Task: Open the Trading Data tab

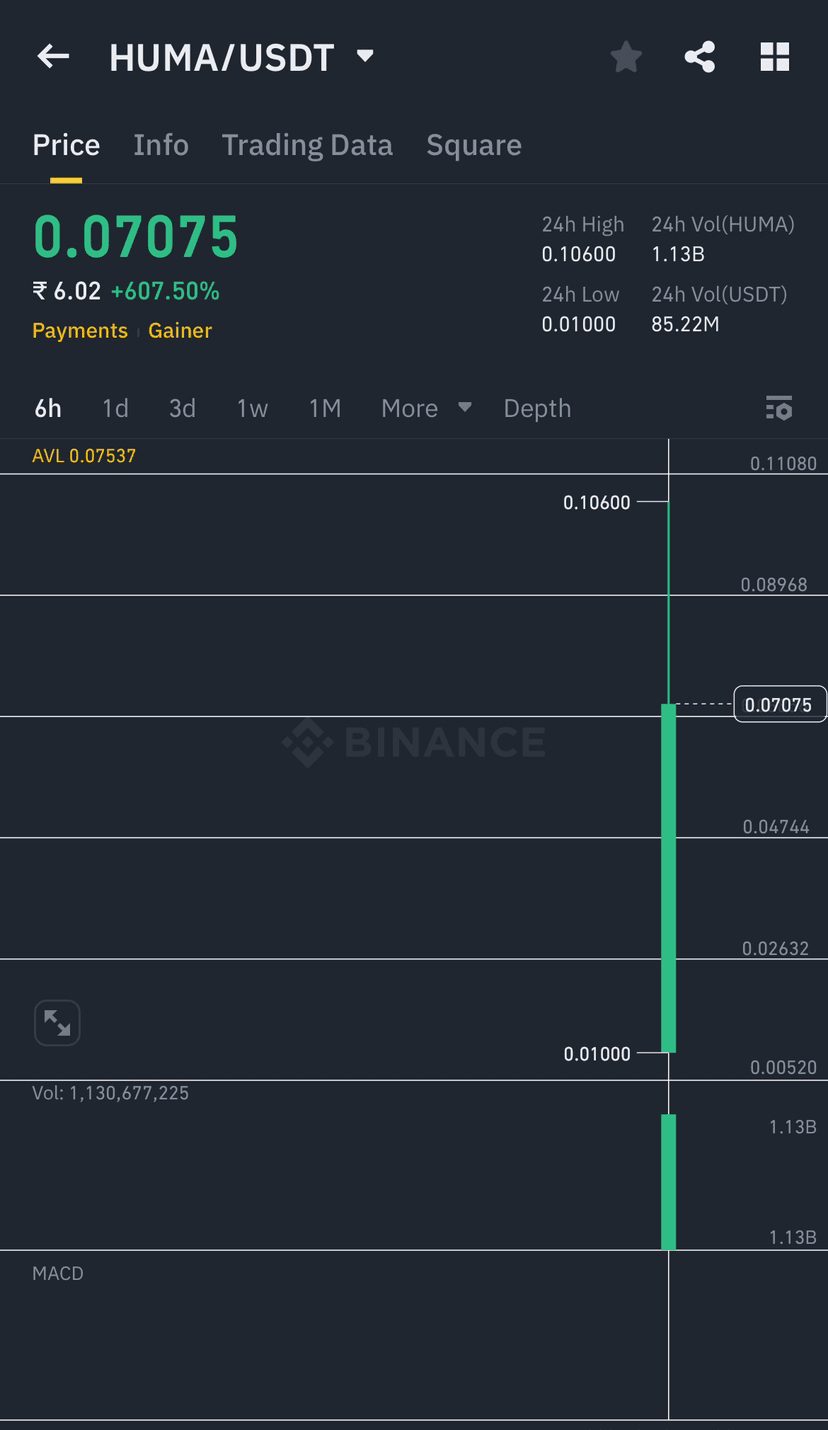Action: tap(307, 145)
